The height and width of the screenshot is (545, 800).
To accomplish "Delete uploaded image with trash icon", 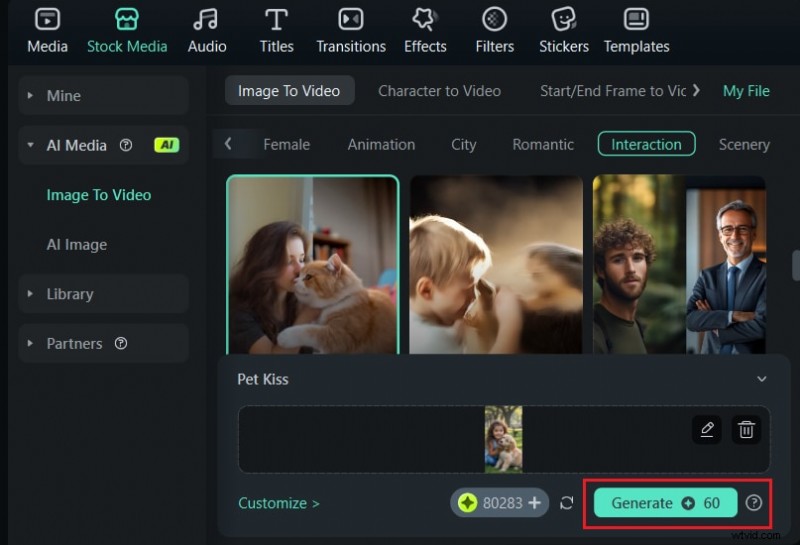I will [x=746, y=430].
